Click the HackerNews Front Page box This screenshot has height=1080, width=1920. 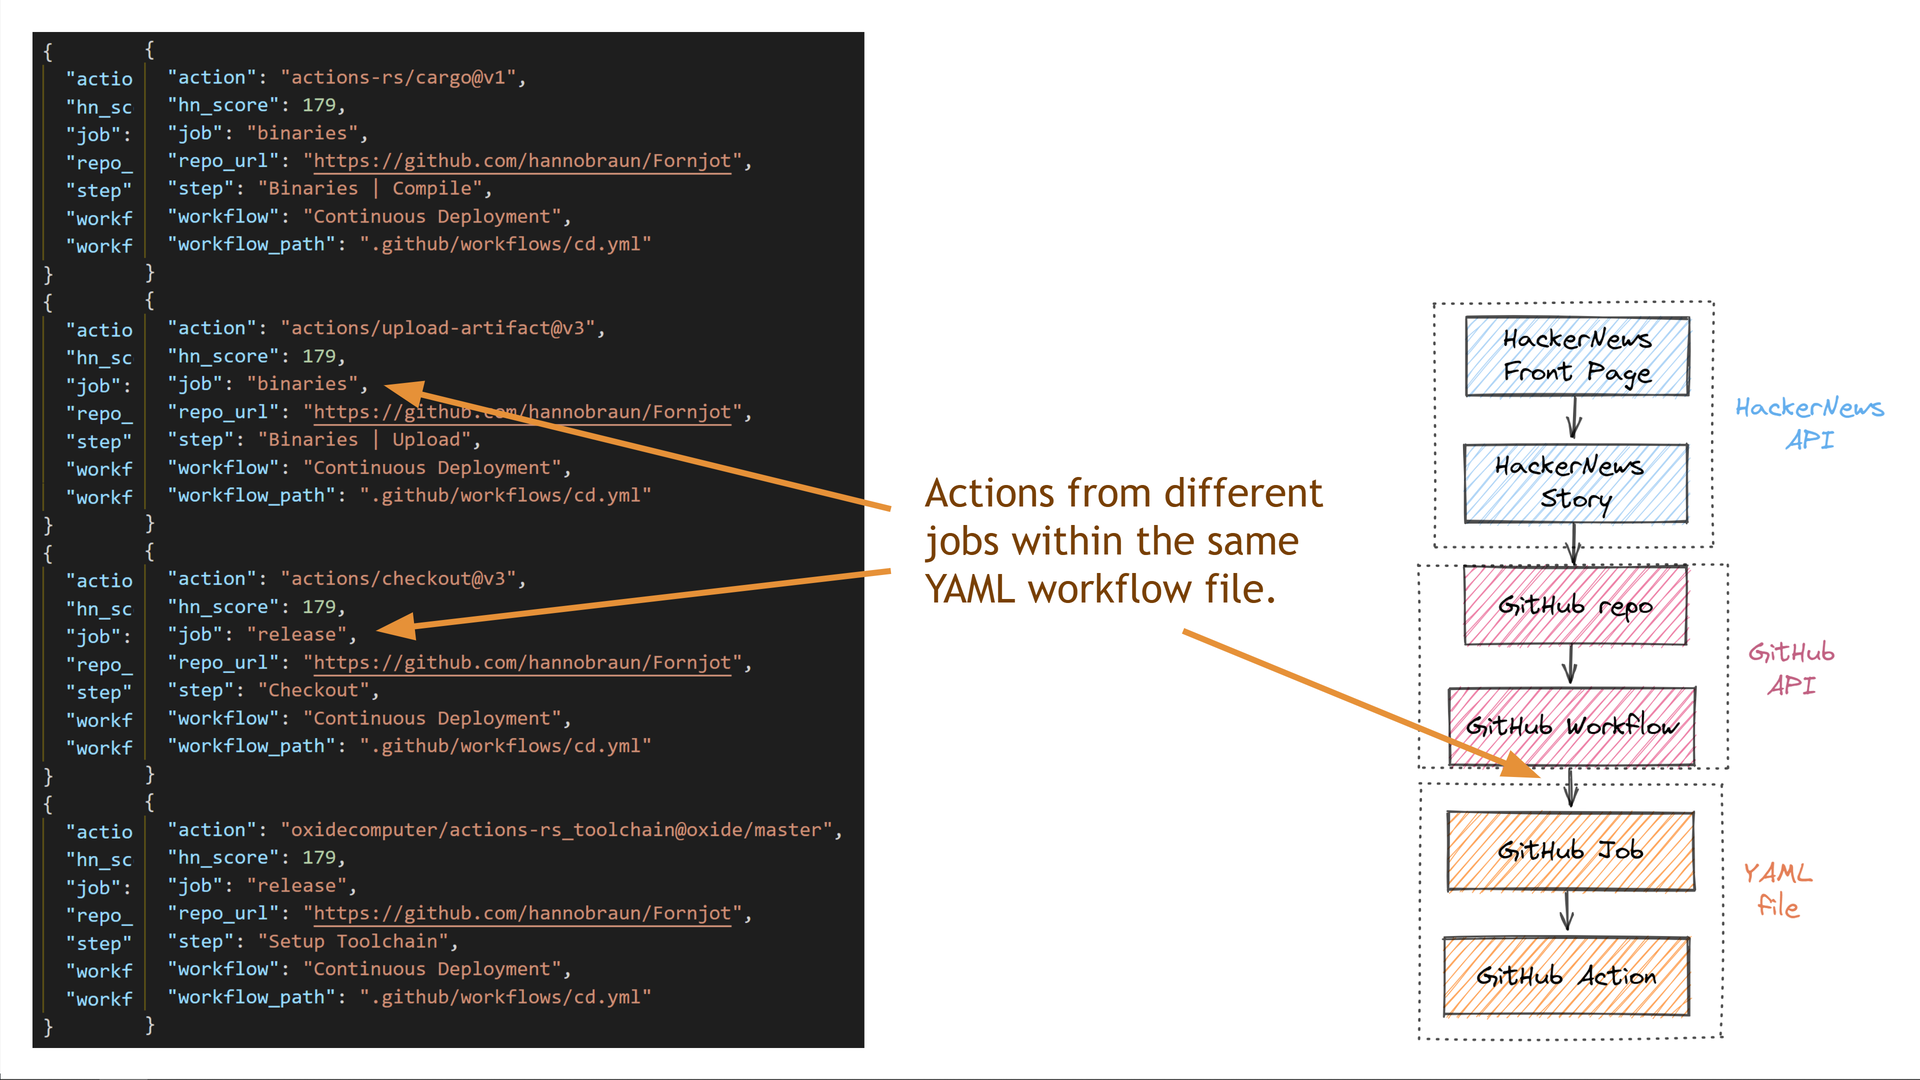click(x=1577, y=356)
